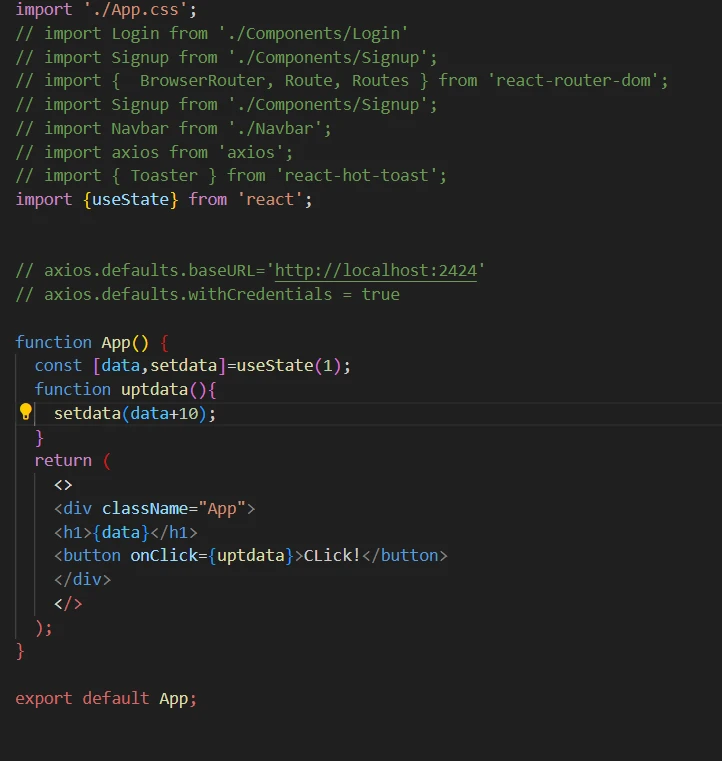Viewport: 722px width, 761px height.
Task: Click Navbar in the commented Navbar import
Action: click(x=140, y=128)
